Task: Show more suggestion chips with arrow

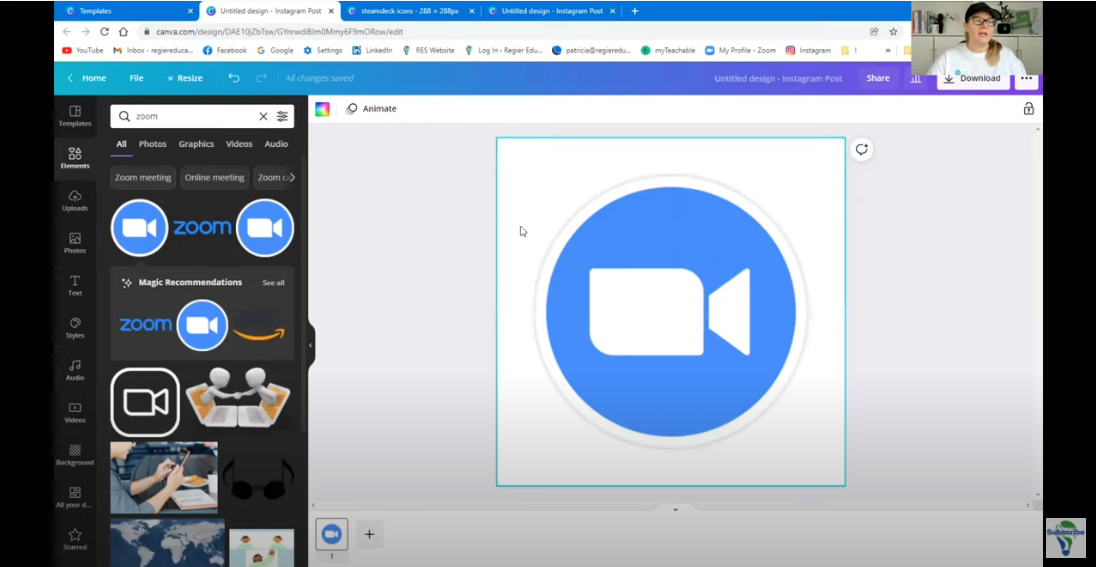Action: (292, 178)
